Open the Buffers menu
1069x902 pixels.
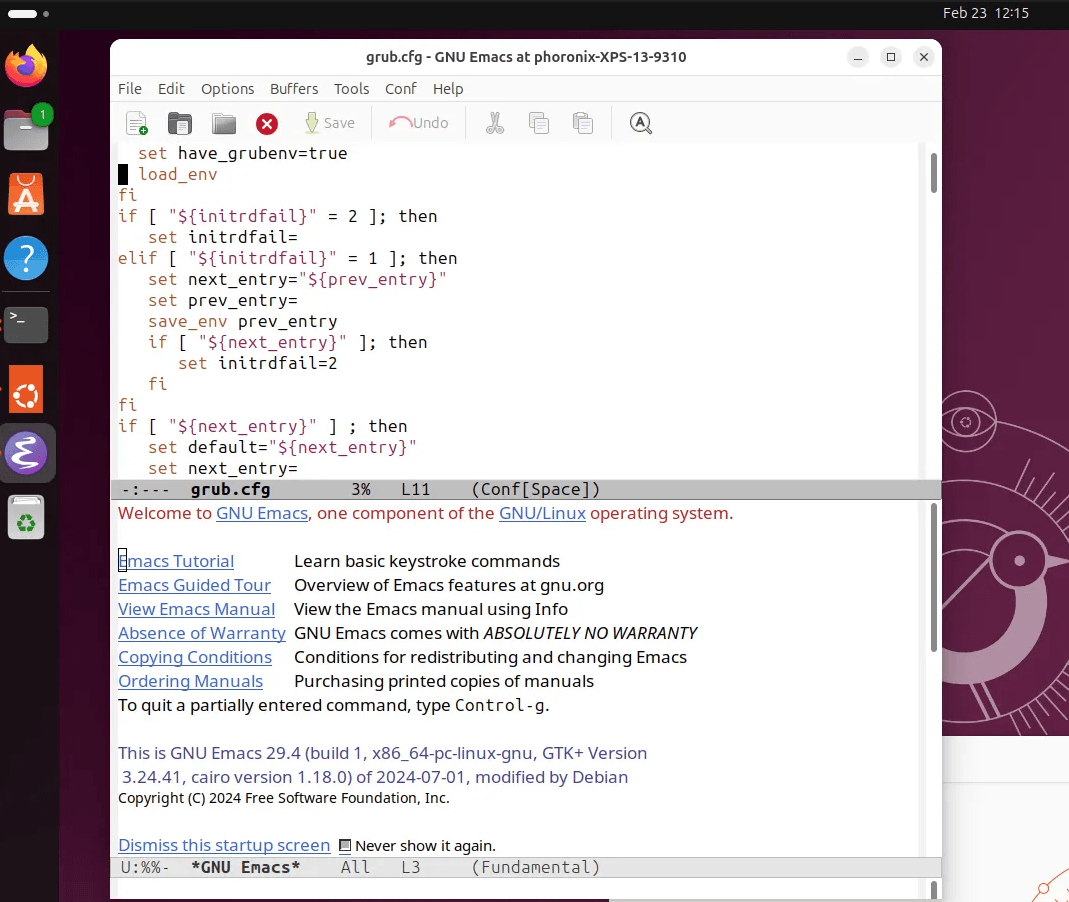pos(294,89)
